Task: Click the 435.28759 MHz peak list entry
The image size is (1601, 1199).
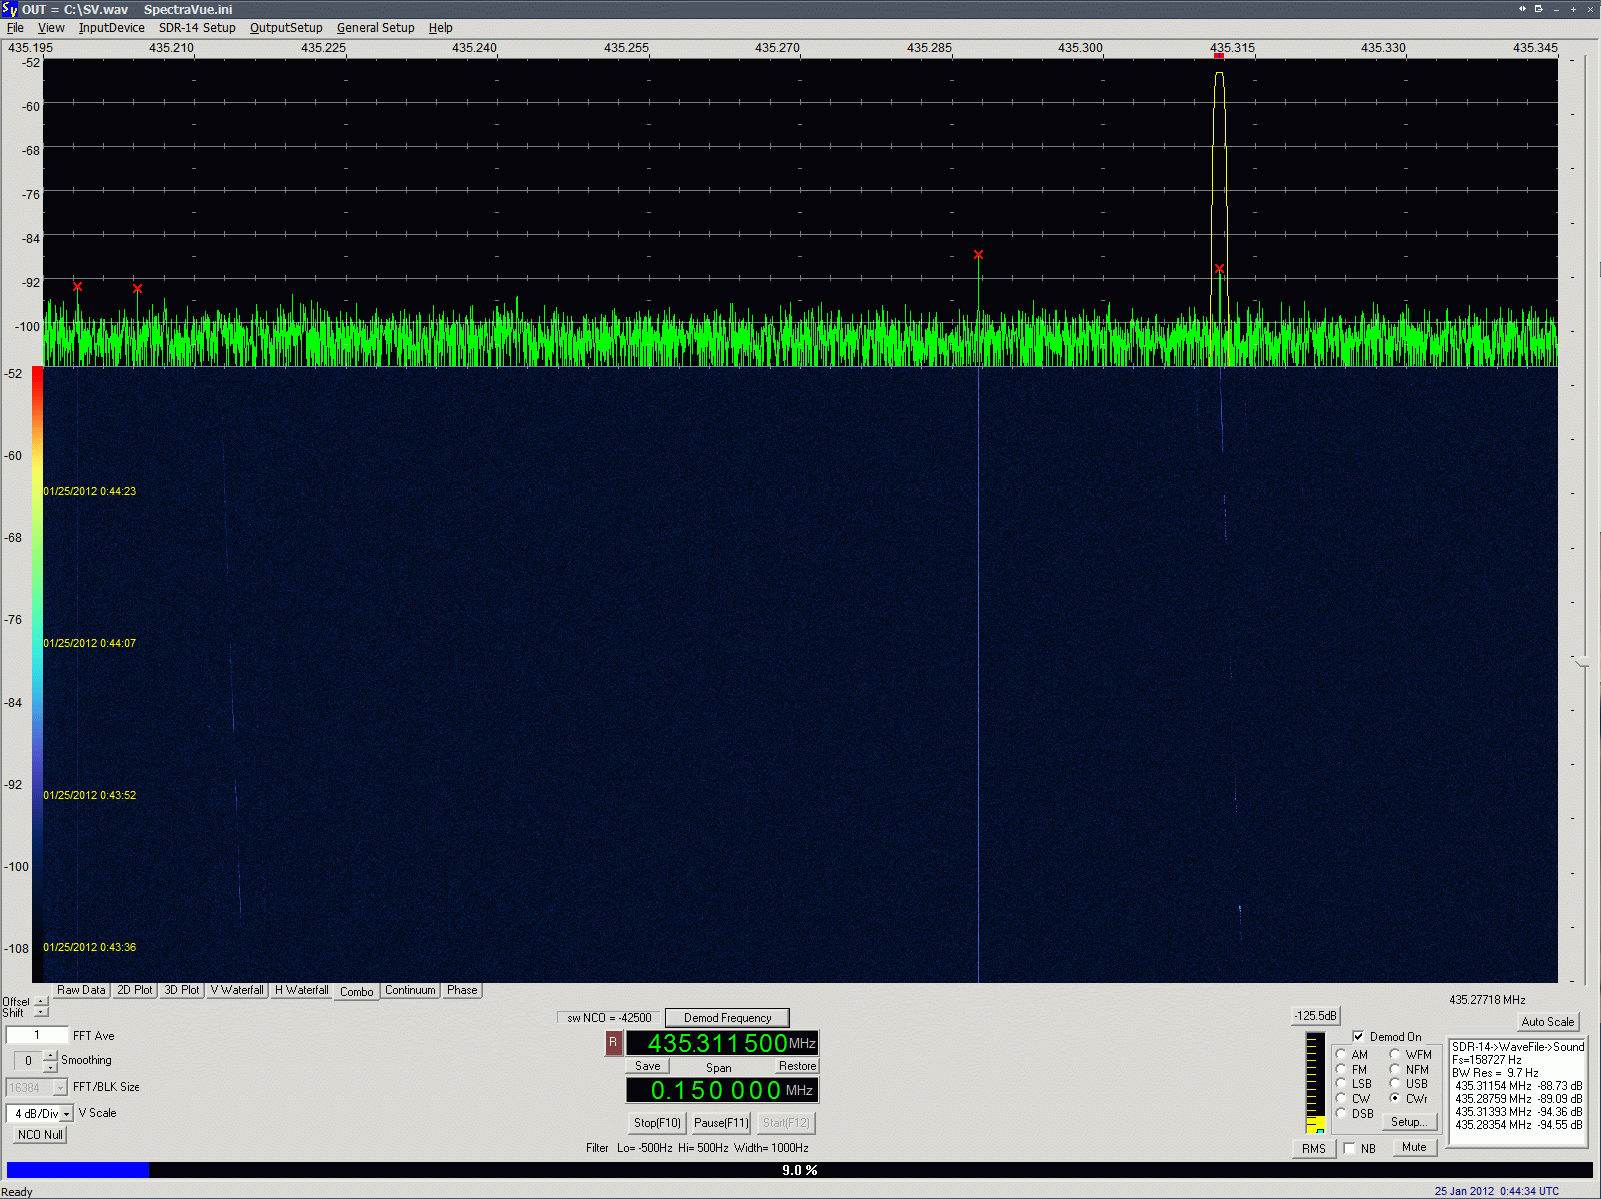Action: [x=1518, y=1098]
